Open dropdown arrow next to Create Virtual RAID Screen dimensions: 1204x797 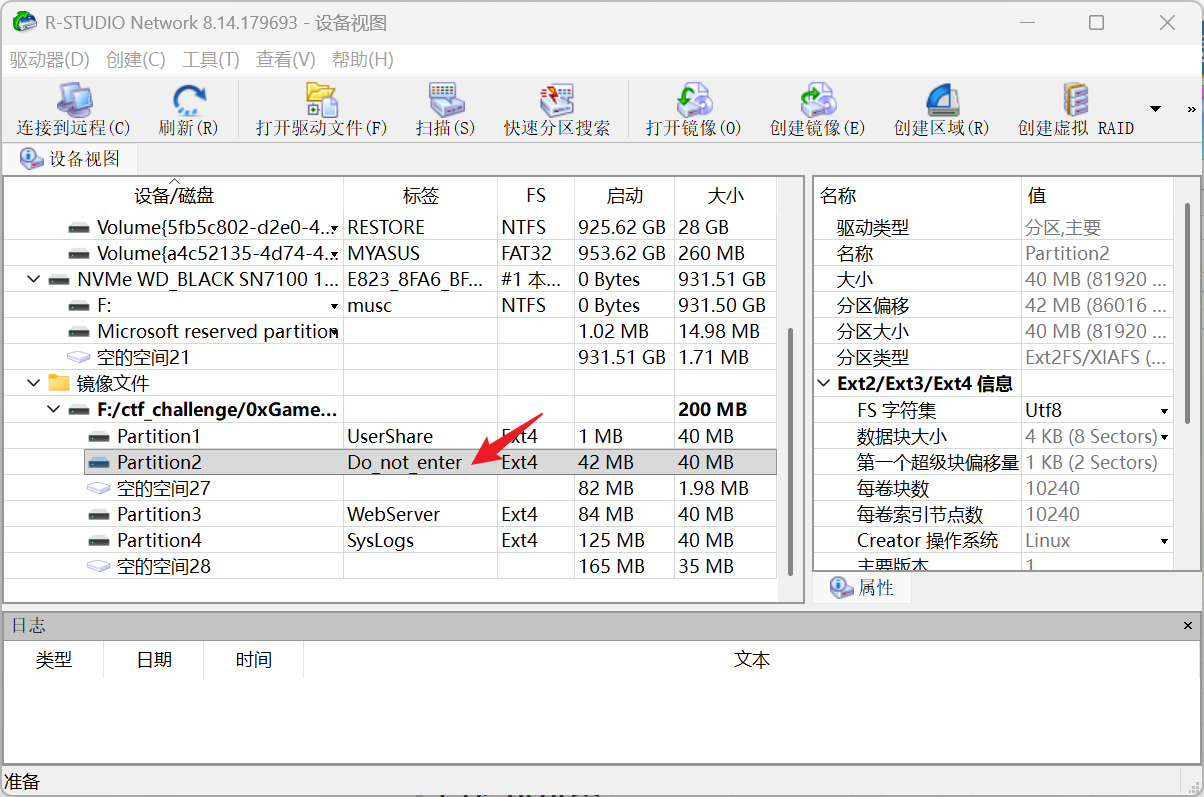coord(1155,109)
